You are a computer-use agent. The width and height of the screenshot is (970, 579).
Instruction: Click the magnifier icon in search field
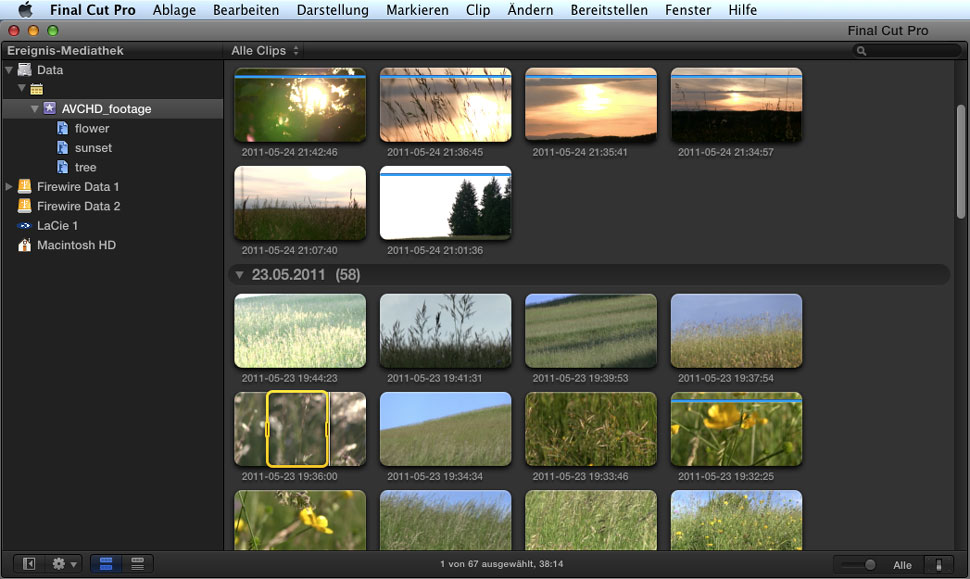pos(861,51)
